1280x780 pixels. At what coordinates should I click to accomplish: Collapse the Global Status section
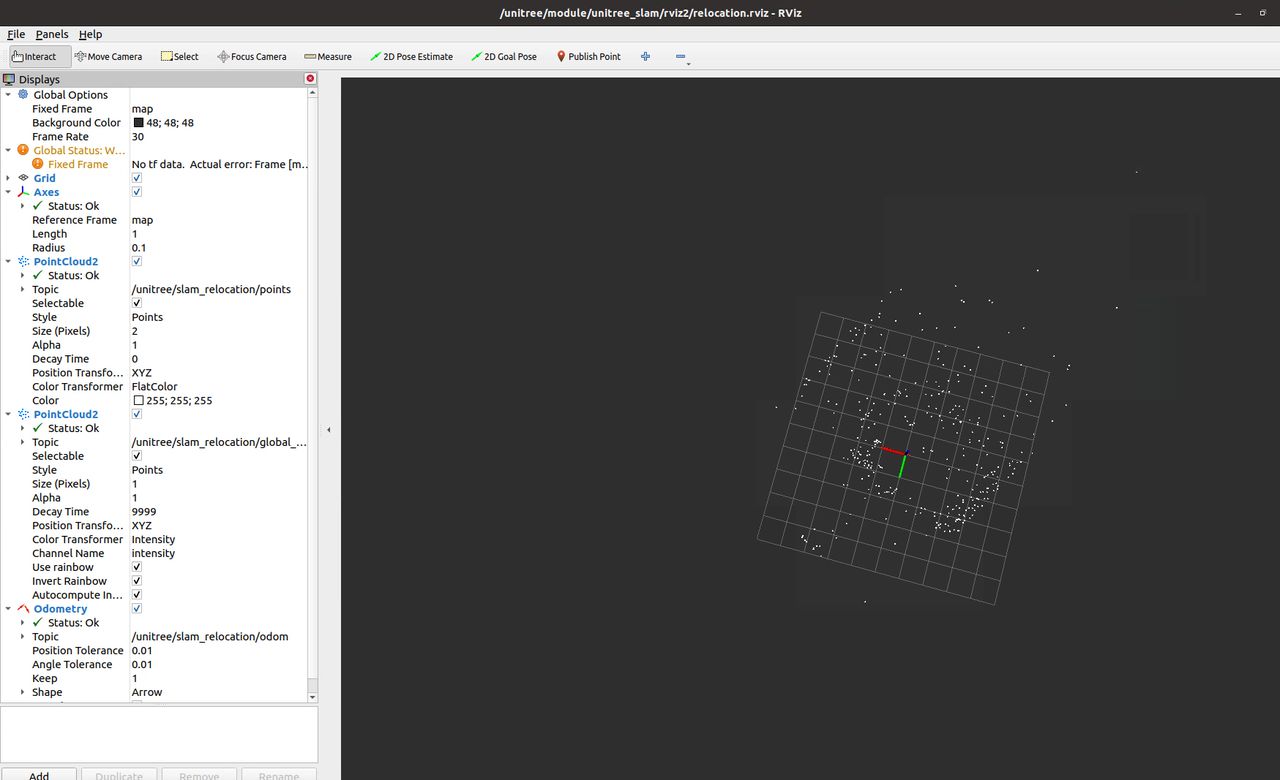[x=8, y=150]
